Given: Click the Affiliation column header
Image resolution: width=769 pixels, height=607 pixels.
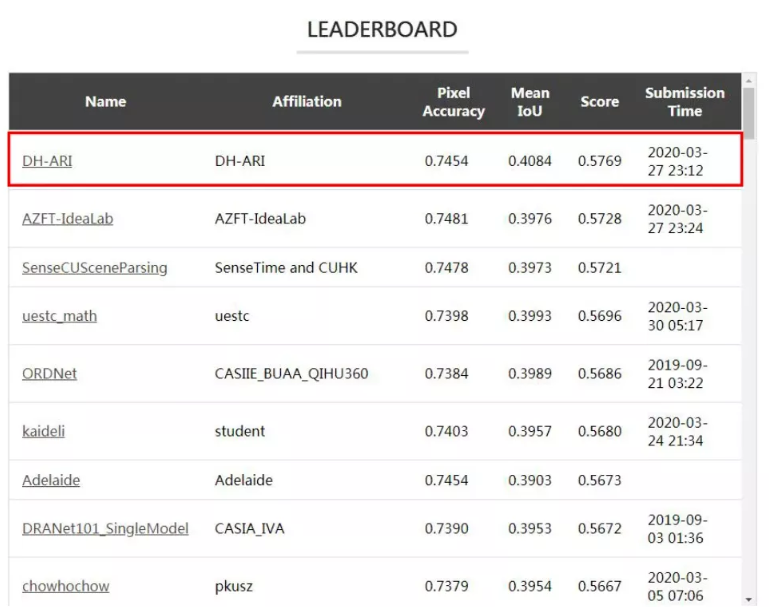Looking at the screenshot, I should coord(307,101).
